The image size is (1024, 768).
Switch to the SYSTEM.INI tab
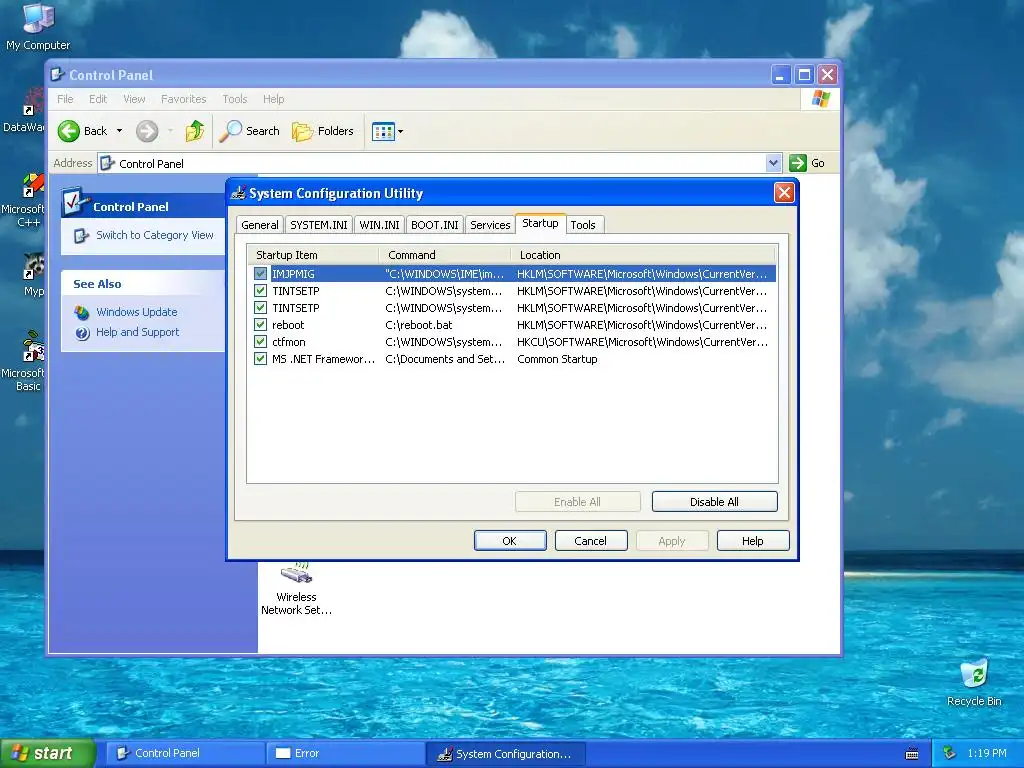[319, 225]
